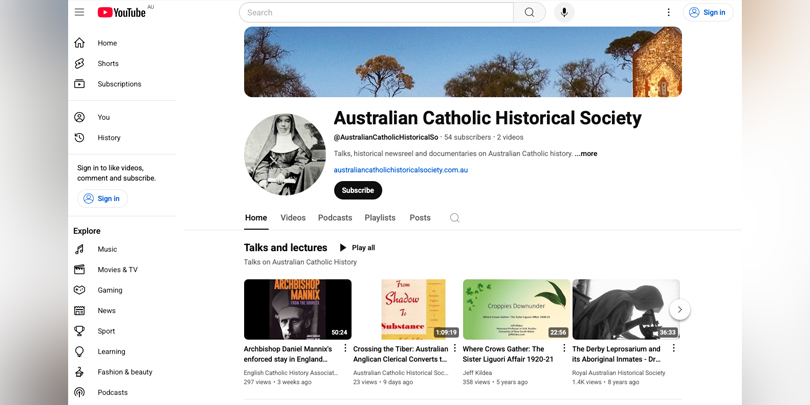810x405 pixels.
Task: Open From Shadow To Substance thumbnail
Action: coord(407,309)
